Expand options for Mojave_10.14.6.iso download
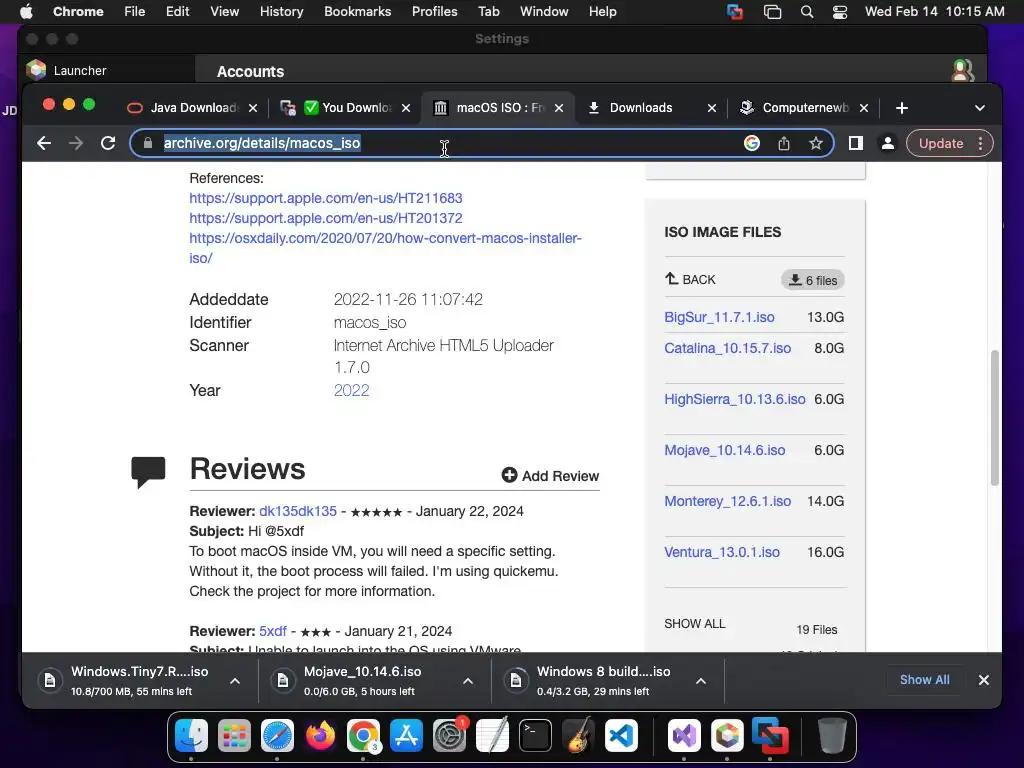The width and height of the screenshot is (1024, 768). (468, 680)
